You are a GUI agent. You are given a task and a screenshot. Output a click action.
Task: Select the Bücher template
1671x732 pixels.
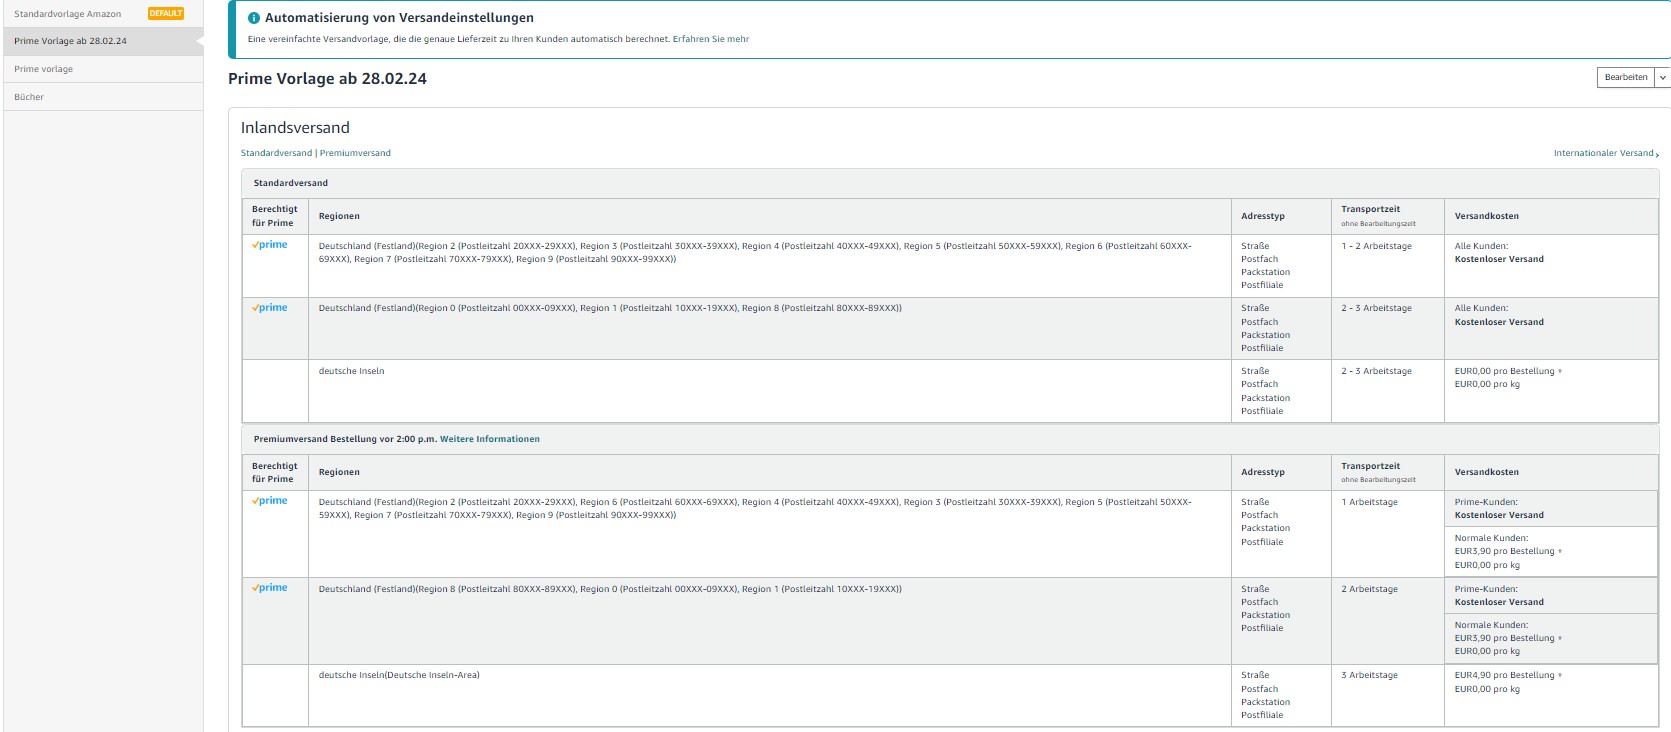click(x=103, y=97)
